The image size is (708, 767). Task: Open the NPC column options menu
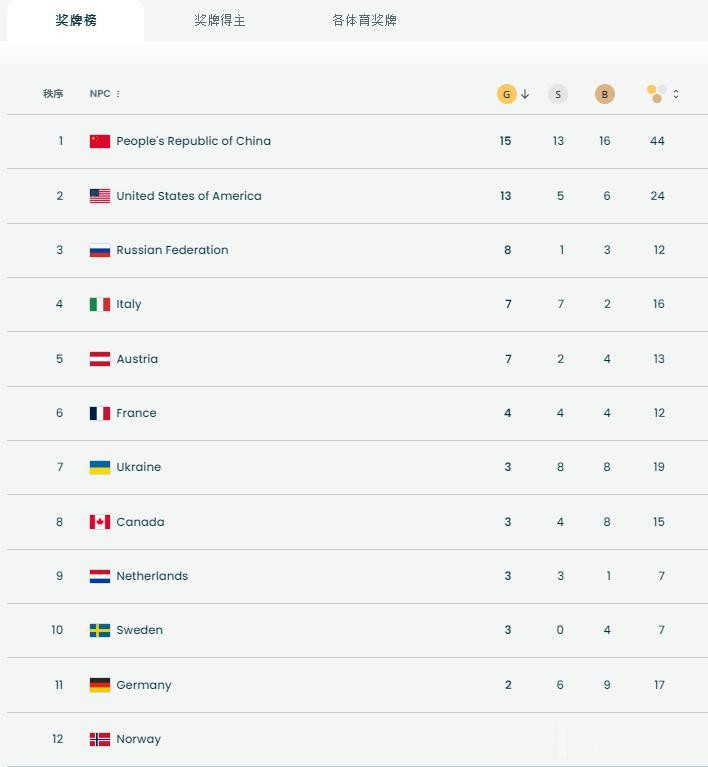pos(118,94)
